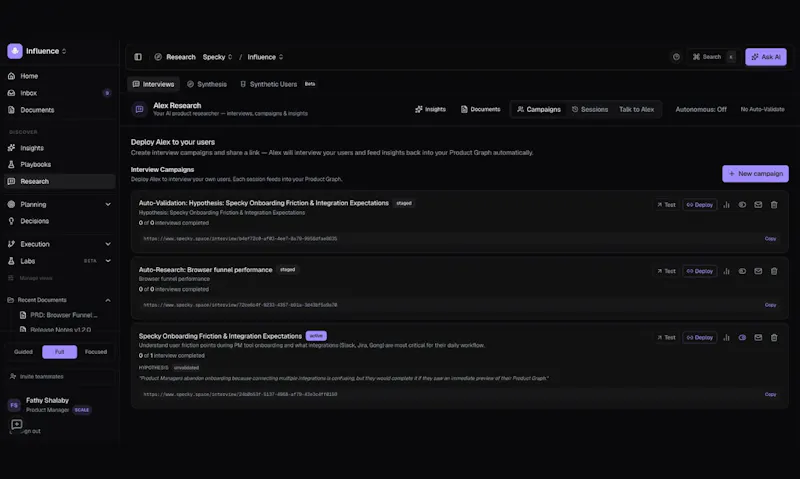
Task: Select Full mode
Action: (x=60, y=351)
